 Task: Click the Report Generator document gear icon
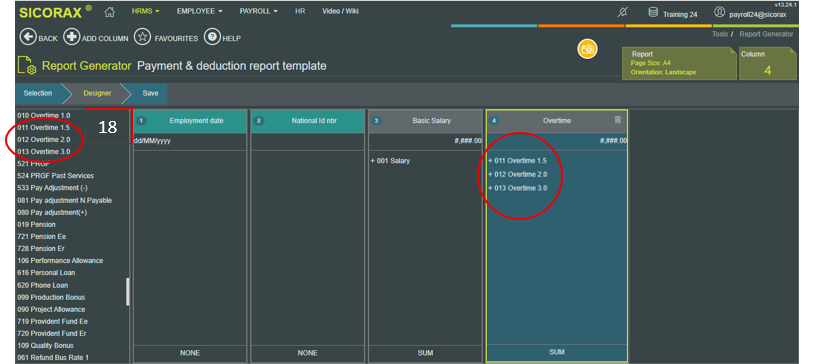pyautogui.click(x=27, y=66)
